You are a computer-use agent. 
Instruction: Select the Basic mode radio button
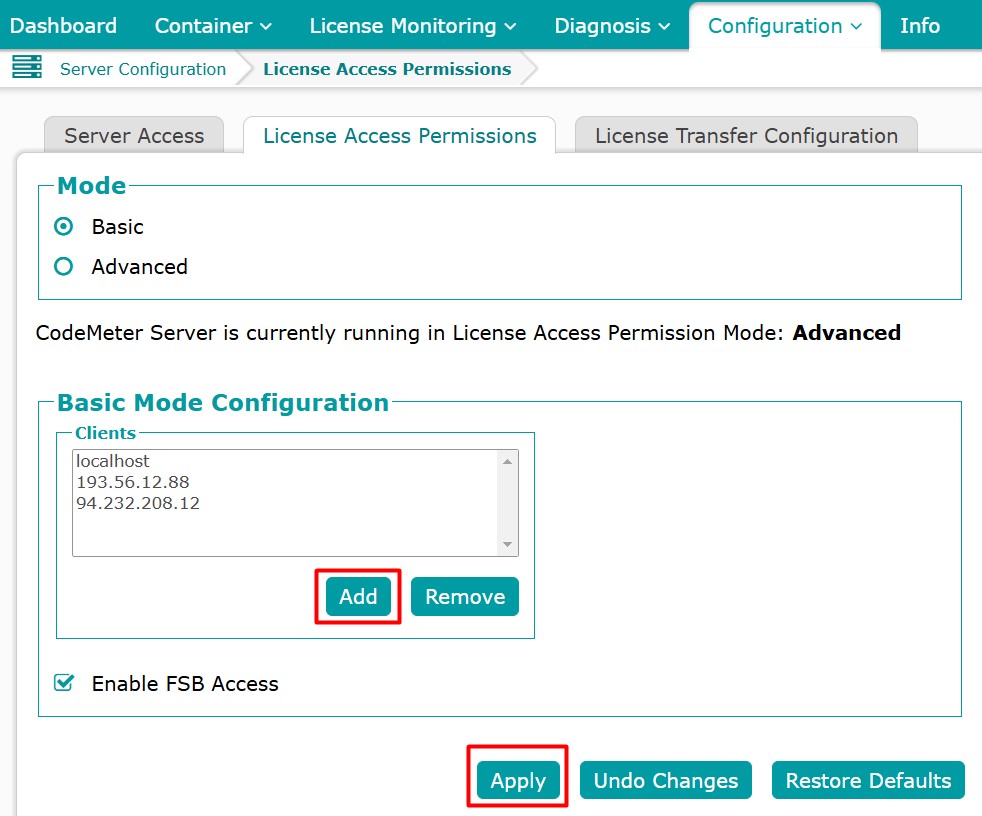click(64, 227)
